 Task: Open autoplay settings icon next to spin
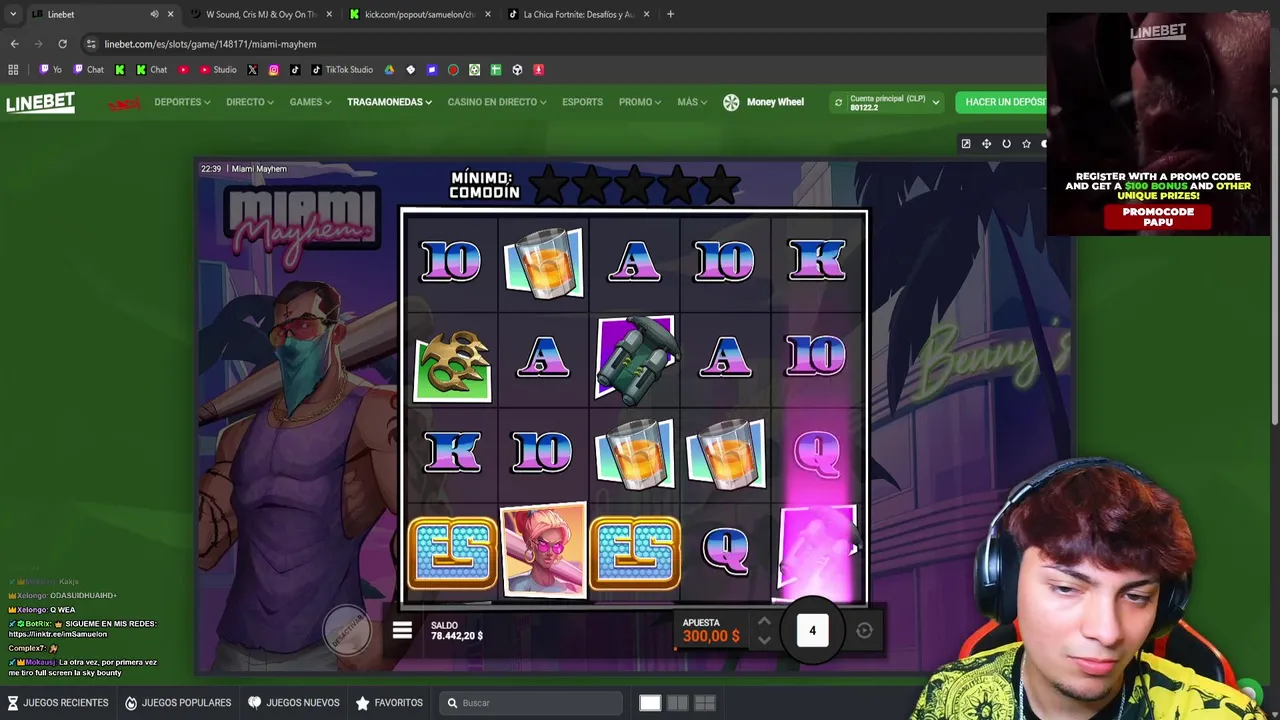(x=864, y=630)
